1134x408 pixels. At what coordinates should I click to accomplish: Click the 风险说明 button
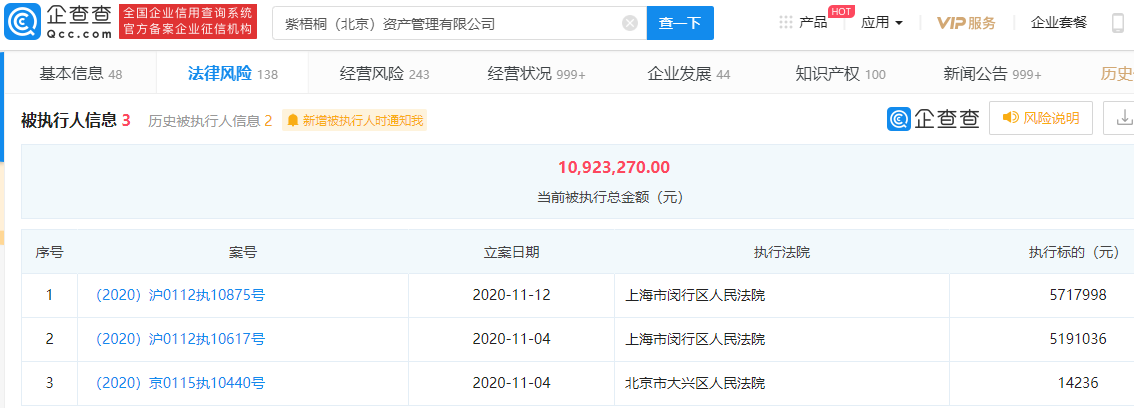pos(1040,118)
